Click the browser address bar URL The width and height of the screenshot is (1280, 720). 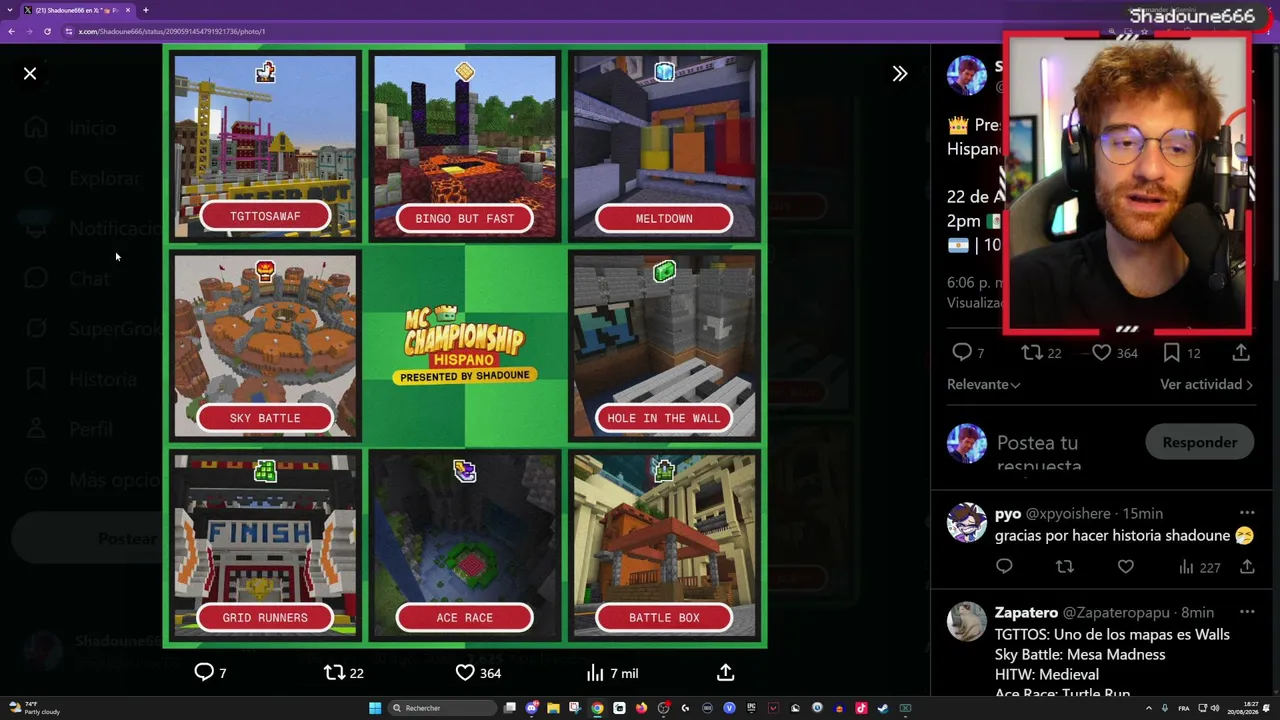[172, 31]
